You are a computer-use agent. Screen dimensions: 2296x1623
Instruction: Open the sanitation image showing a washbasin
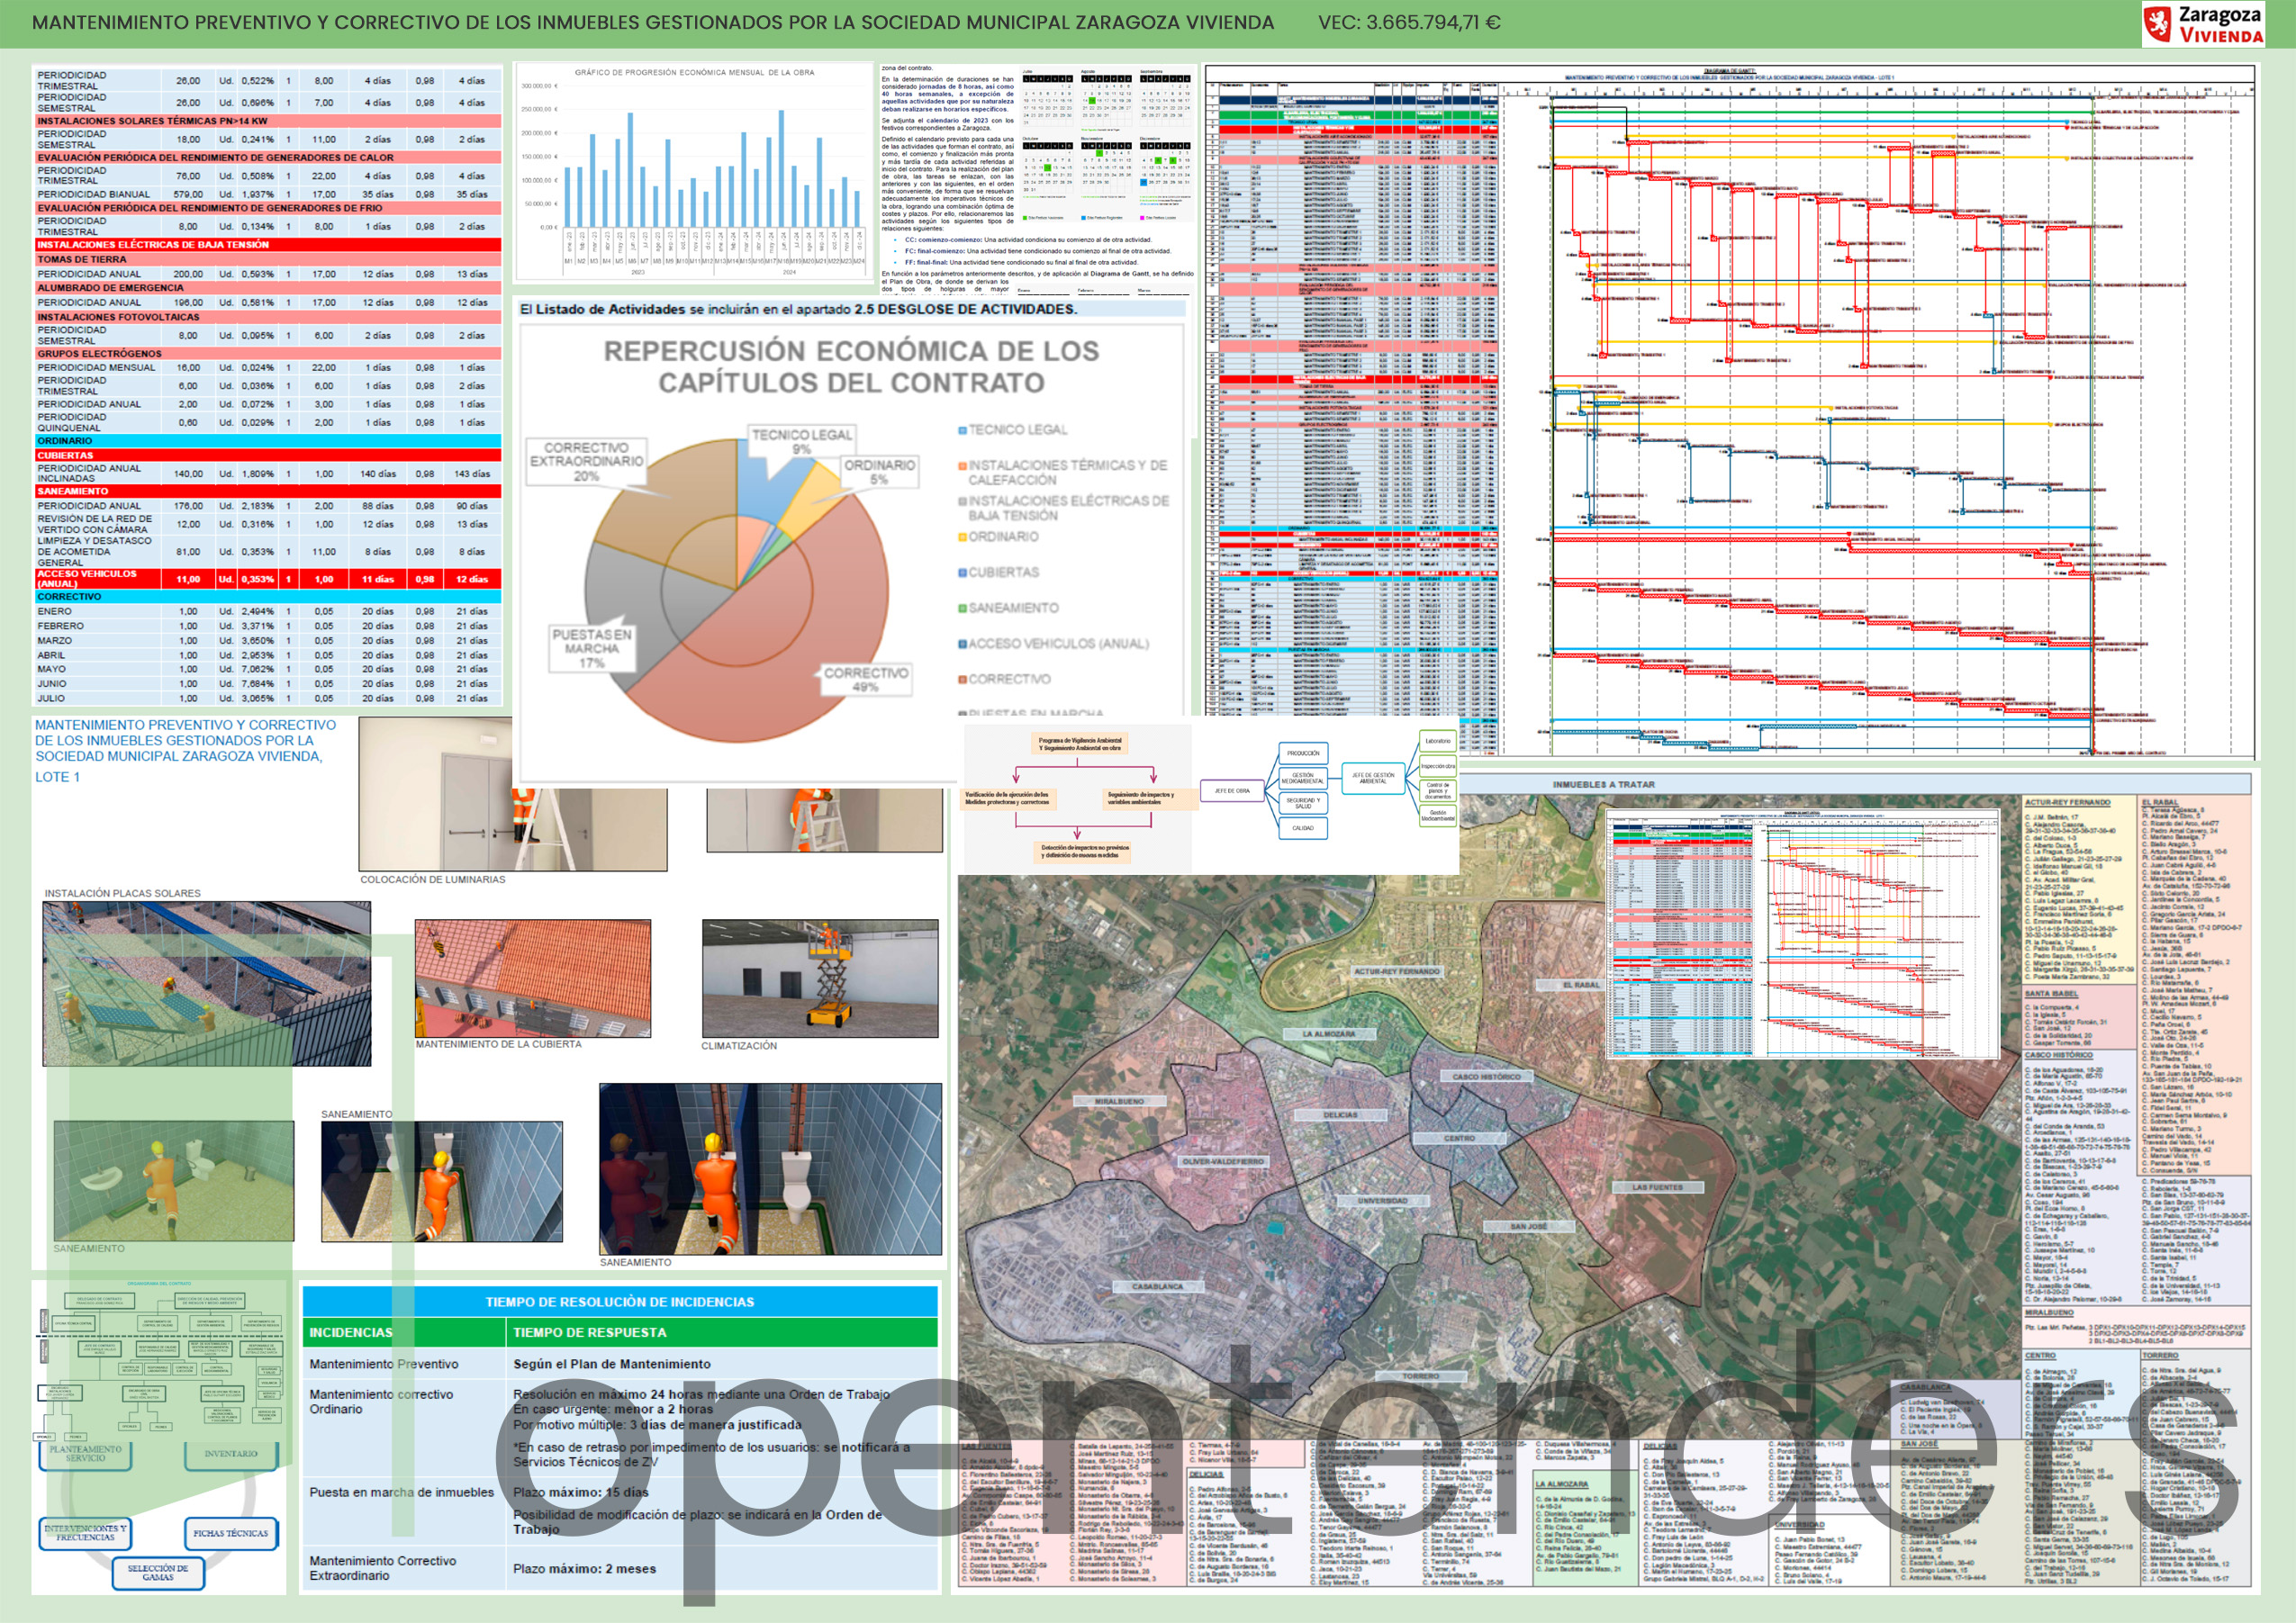(174, 1181)
